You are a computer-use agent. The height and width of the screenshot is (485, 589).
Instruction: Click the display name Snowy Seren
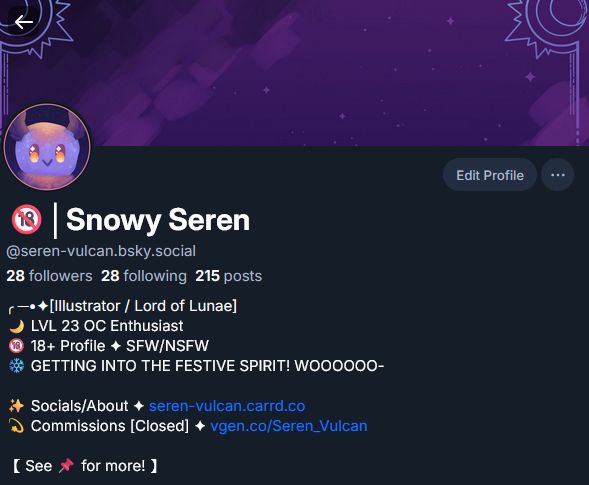[158, 220]
